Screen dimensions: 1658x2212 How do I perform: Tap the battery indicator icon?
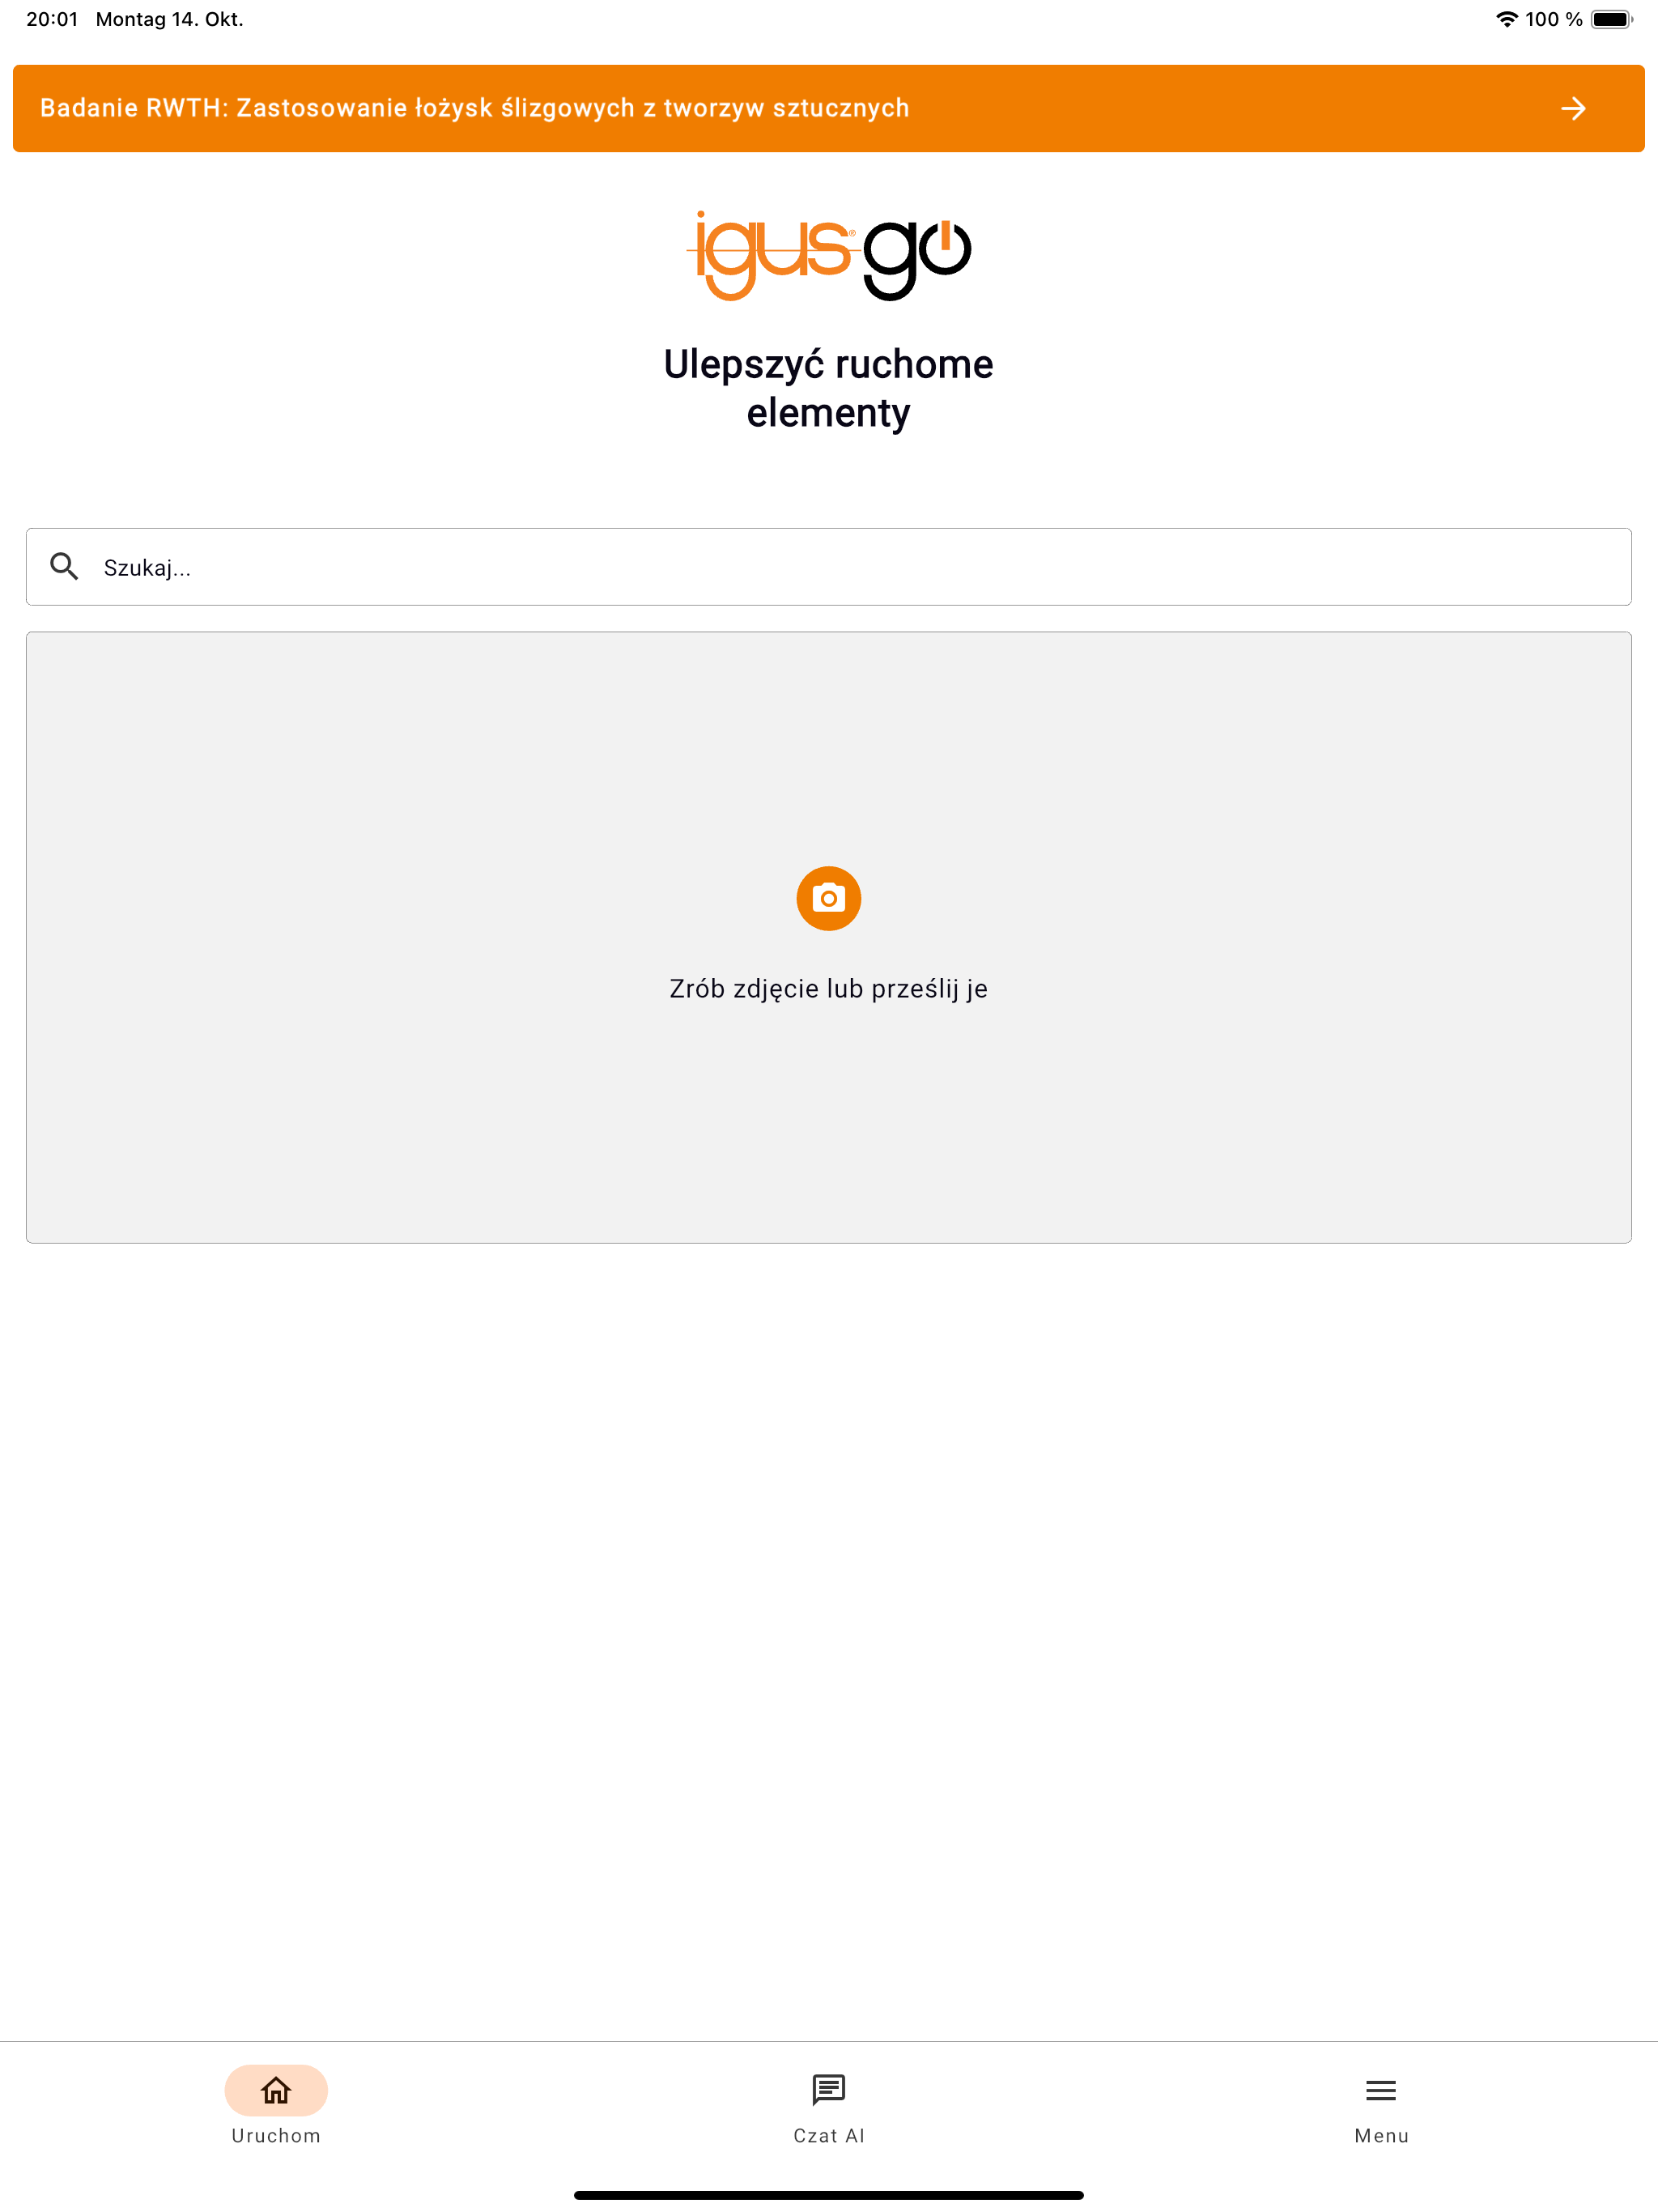(1611, 19)
